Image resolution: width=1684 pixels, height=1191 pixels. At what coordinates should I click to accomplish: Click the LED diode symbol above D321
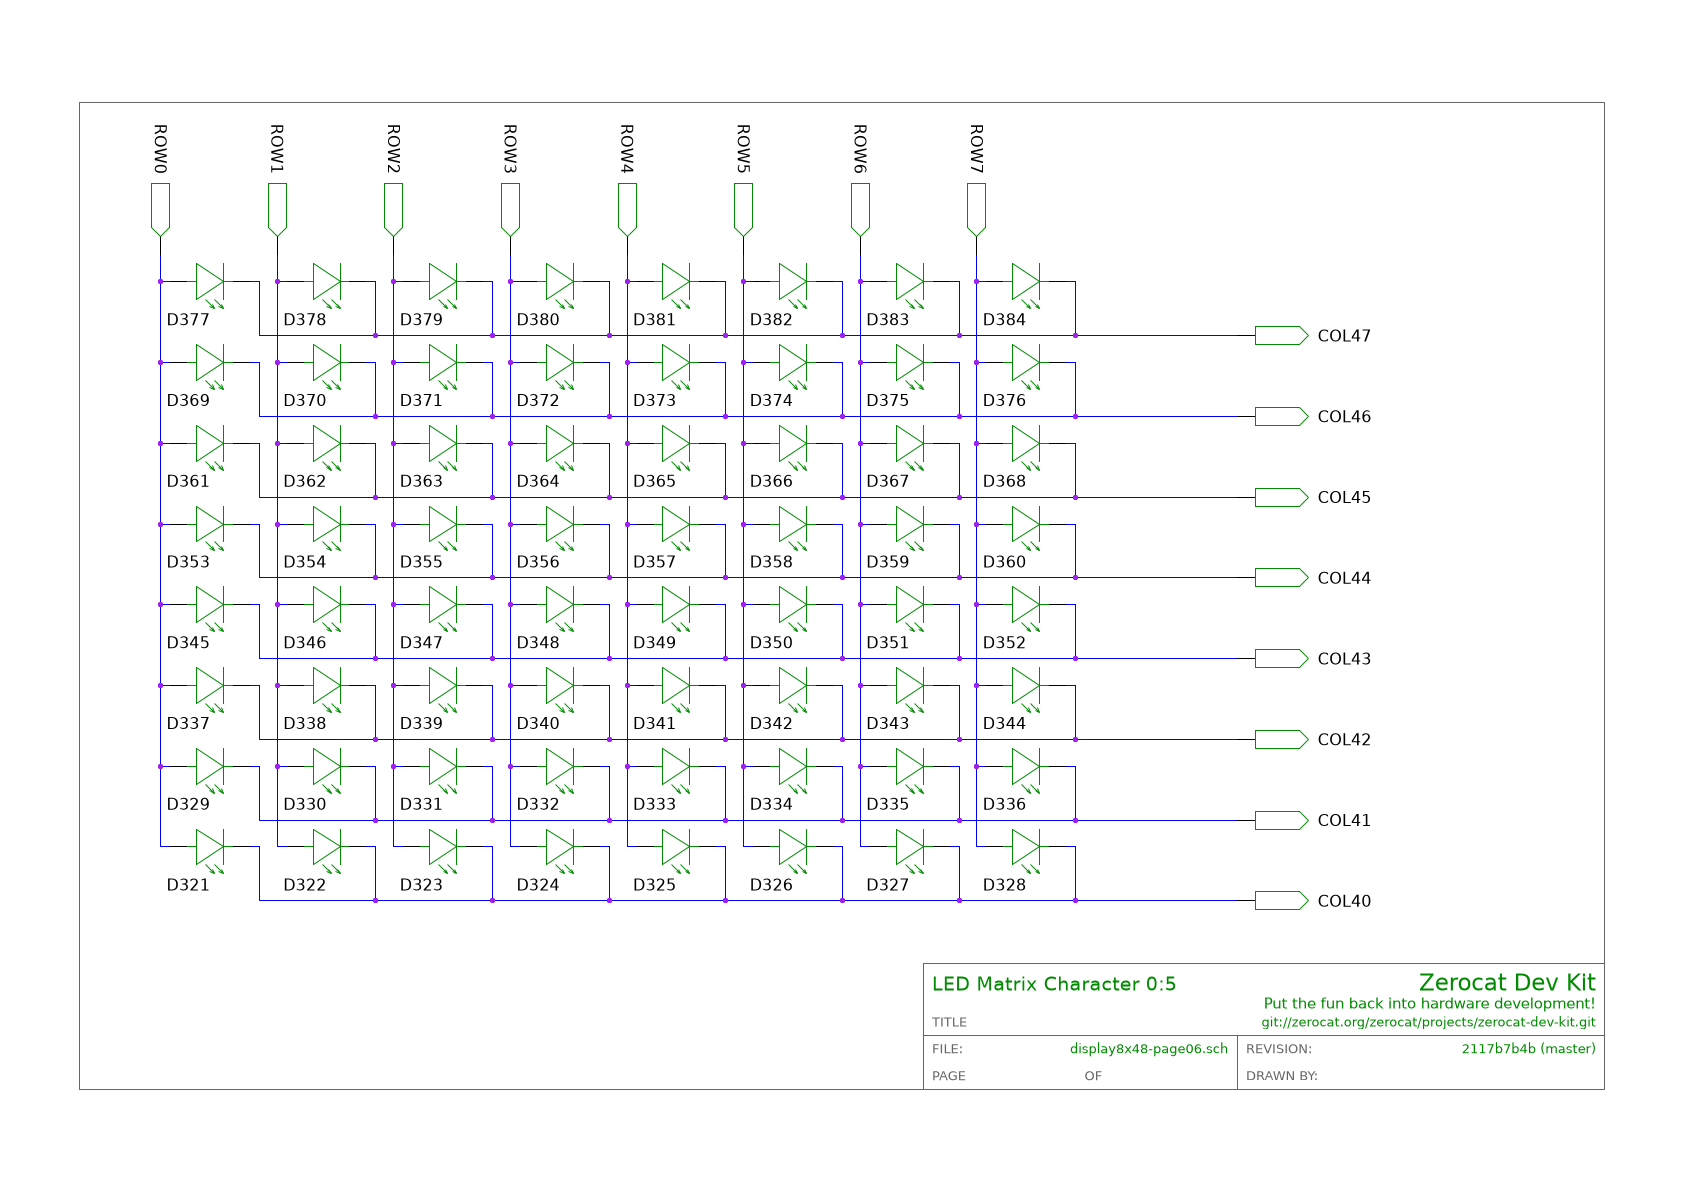210,849
